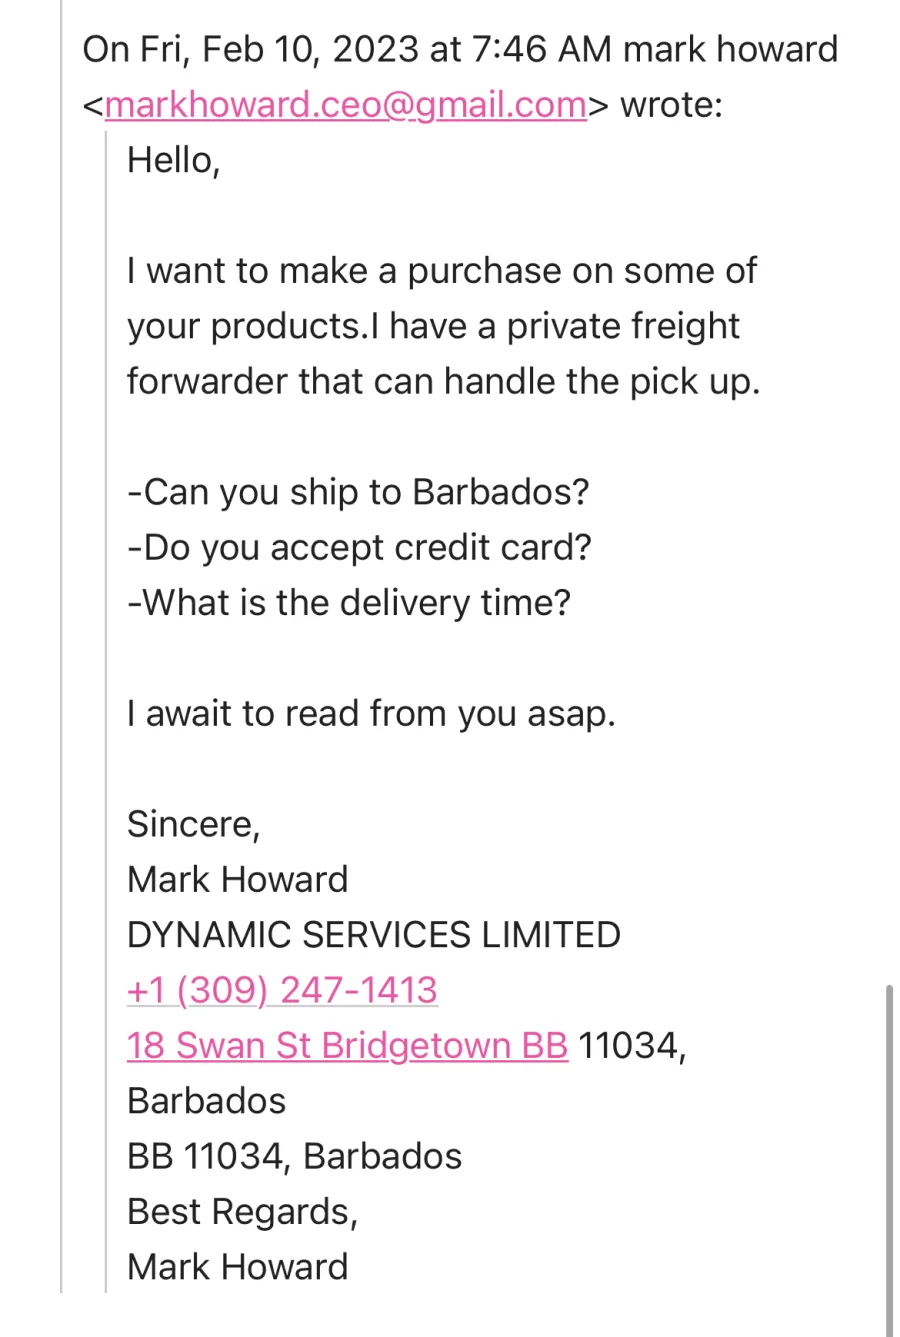Click the '11034,' text after the address link
Image resolution: width=900 pixels, height=1337 pixels.
632,1045
